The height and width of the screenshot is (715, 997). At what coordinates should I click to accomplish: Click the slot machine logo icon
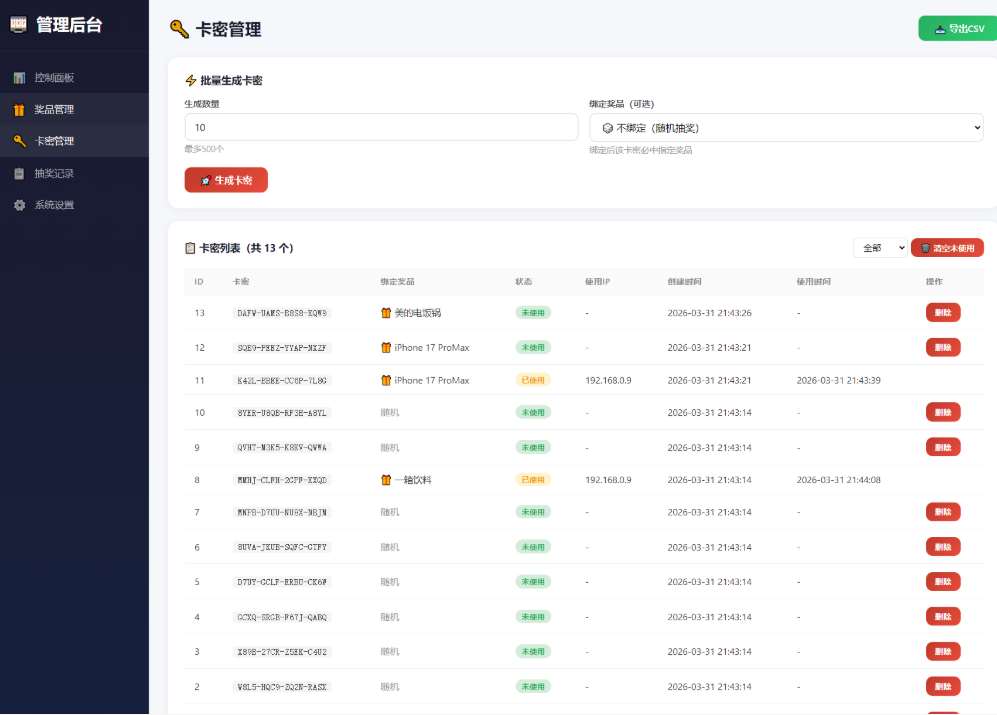pos(19,25)
